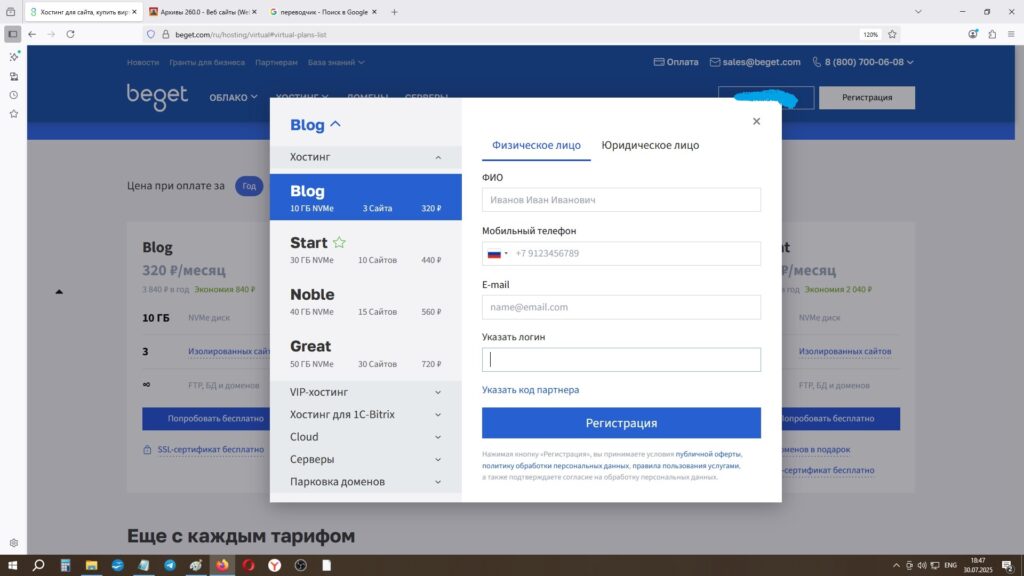
Task: Click the browser Back arrow
Action: click(32, 34)
